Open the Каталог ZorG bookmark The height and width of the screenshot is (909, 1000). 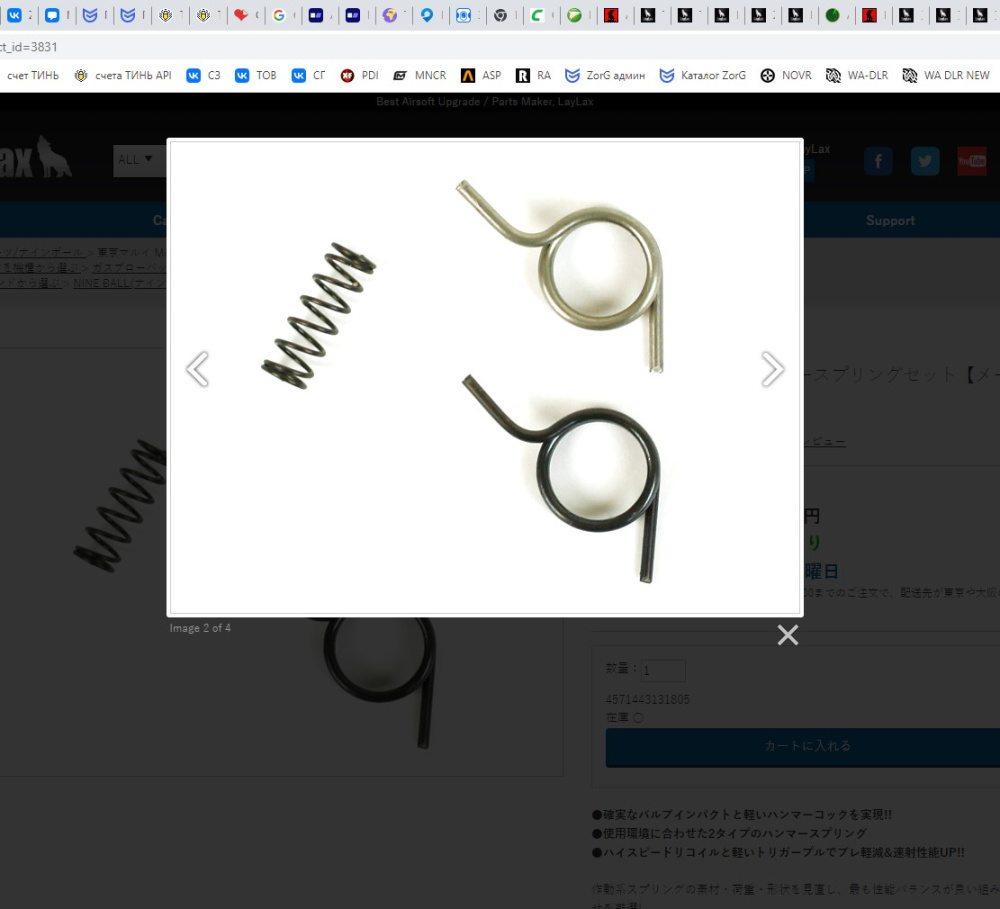[x=703, y=75]
